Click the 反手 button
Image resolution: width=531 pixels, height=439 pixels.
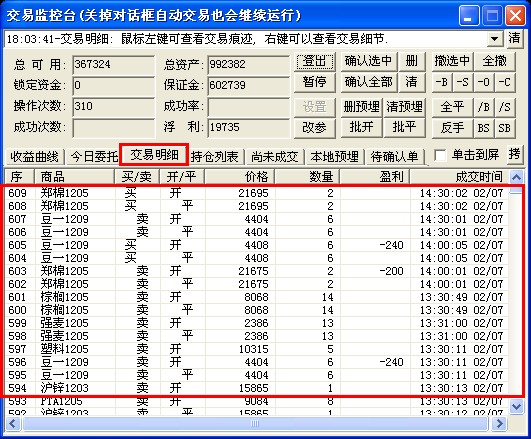452,128
